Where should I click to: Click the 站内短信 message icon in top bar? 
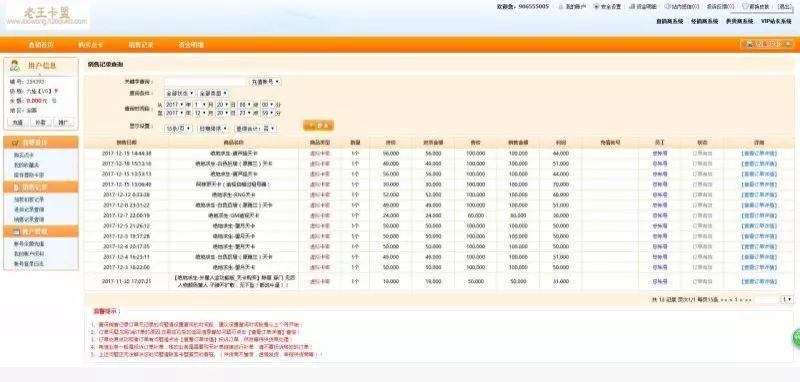tap(667, 7)
